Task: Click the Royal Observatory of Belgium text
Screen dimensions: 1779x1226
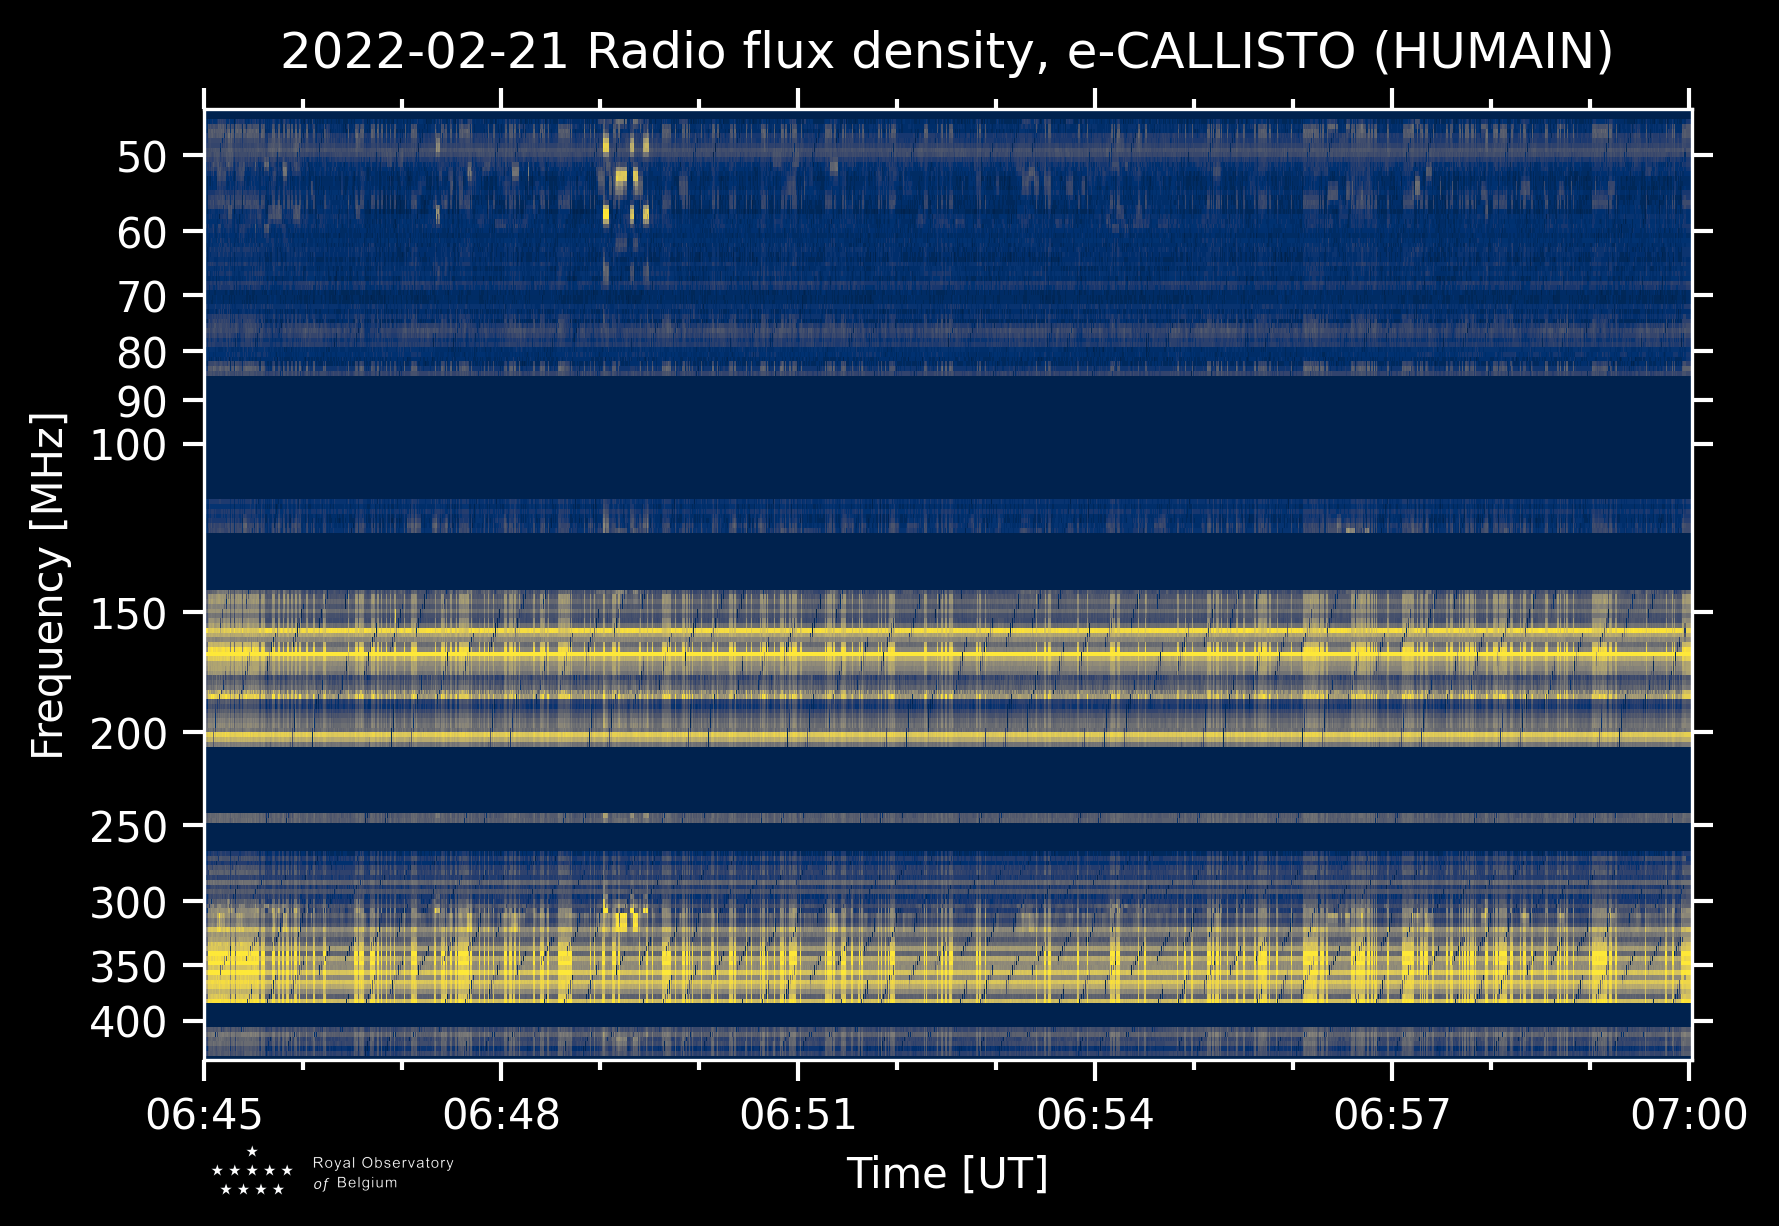Action: 383,1173
